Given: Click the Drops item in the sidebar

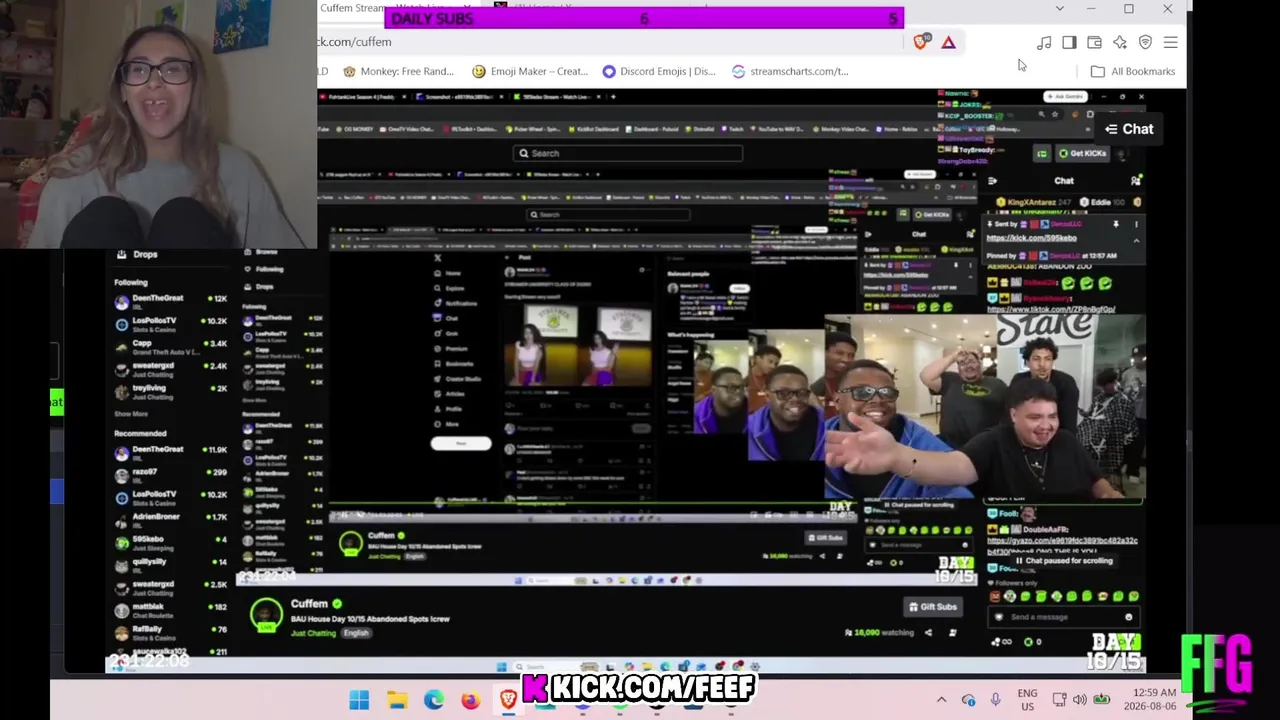Looking at the screenshot, I should (137, 254).
